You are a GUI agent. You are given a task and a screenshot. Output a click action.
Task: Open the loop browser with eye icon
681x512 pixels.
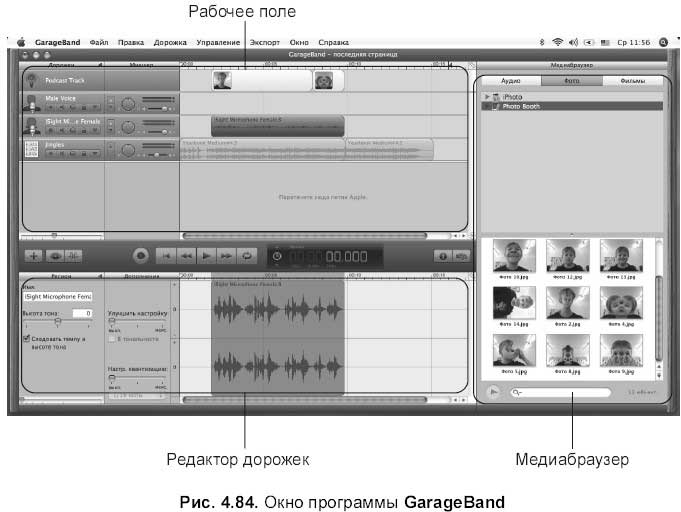pos(55,256)
